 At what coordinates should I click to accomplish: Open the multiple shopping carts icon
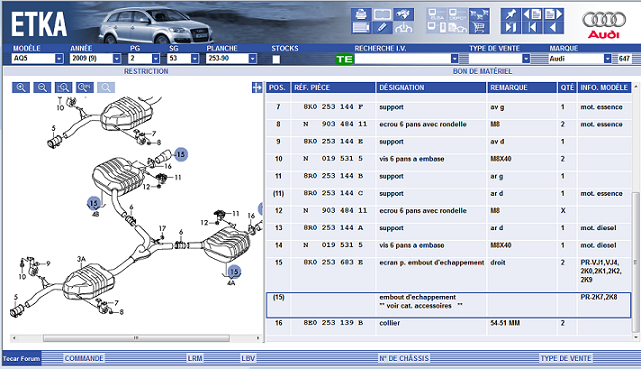479,14
